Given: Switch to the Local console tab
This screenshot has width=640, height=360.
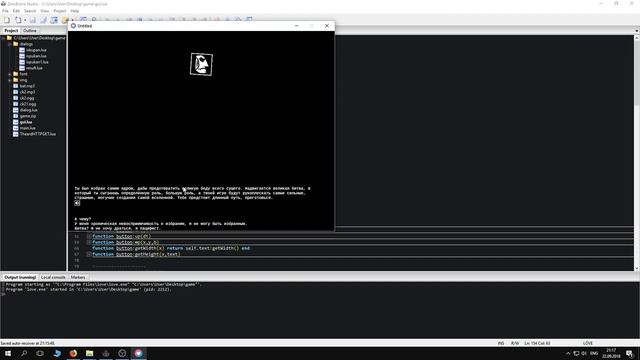Looking at the screenshot, I should tap(53, 277).
